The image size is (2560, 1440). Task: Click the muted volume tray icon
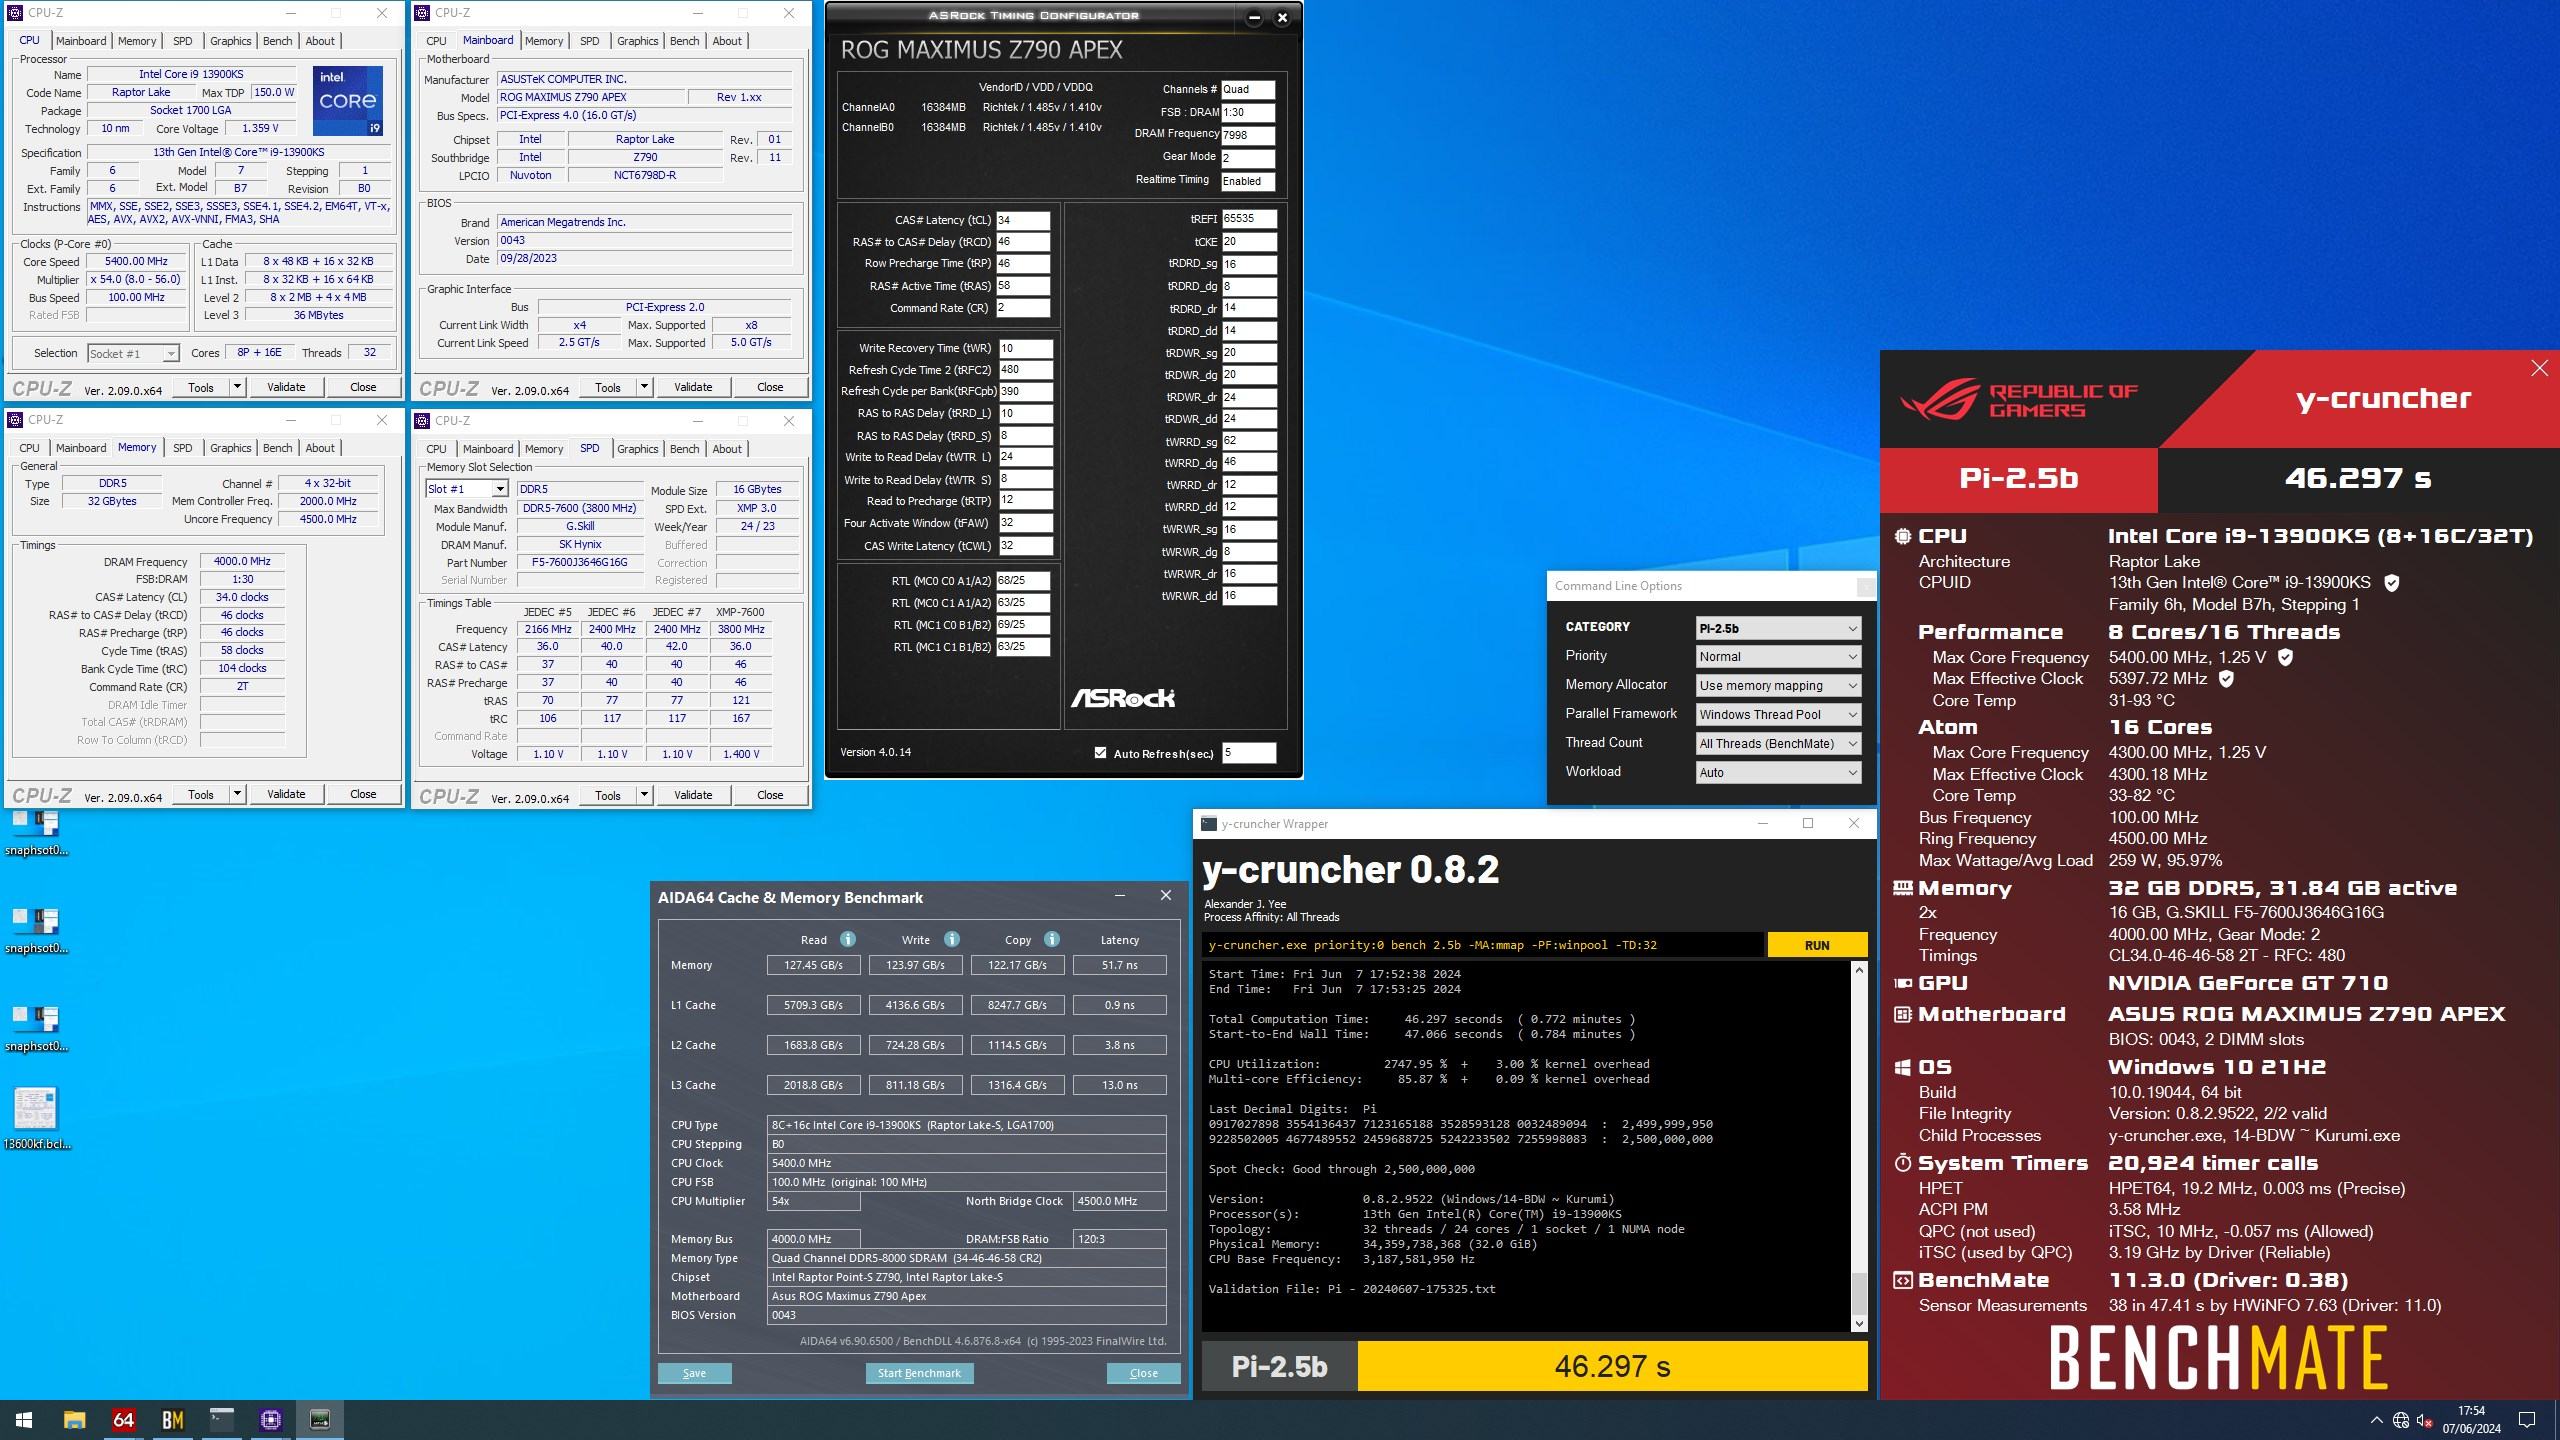2424,1420
